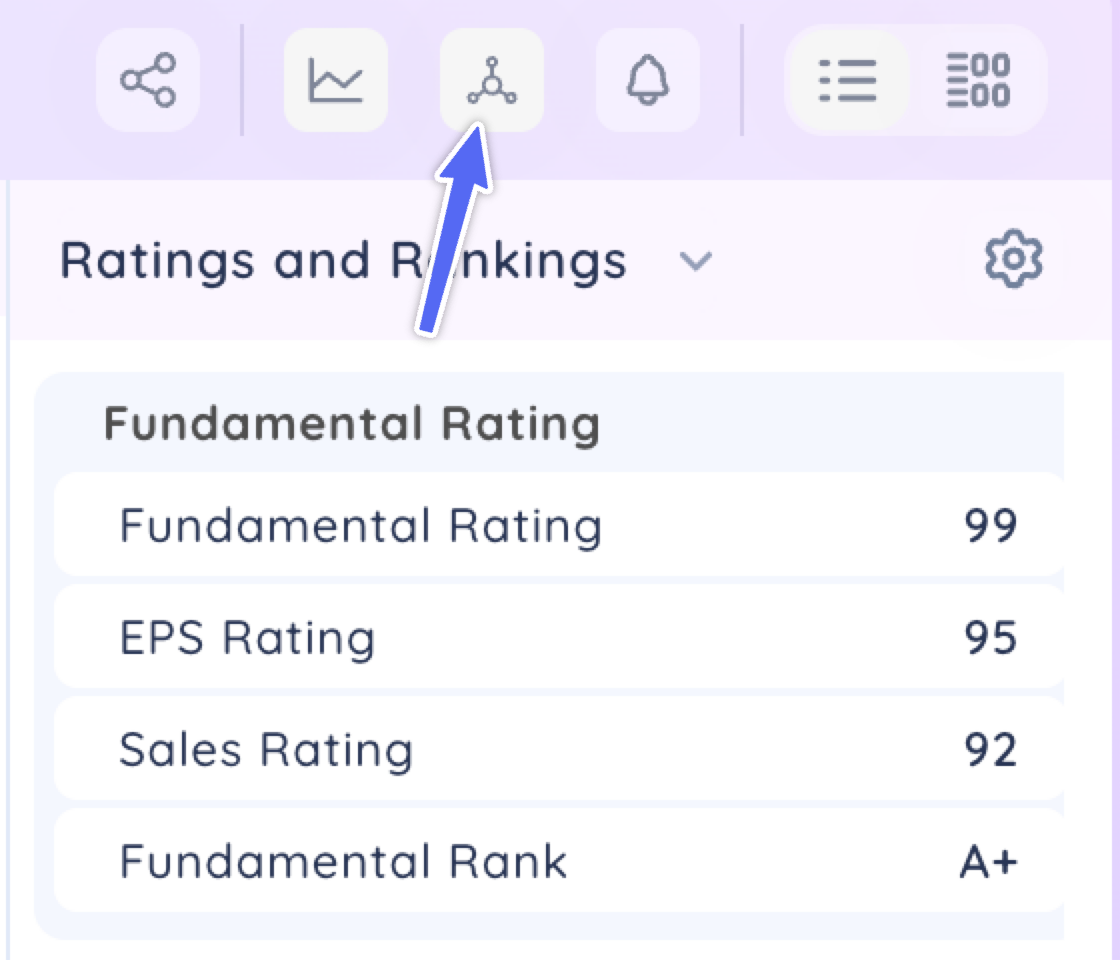Open the line chart view icon
This screenshot has width=1120, height=960.
point(336,80)
